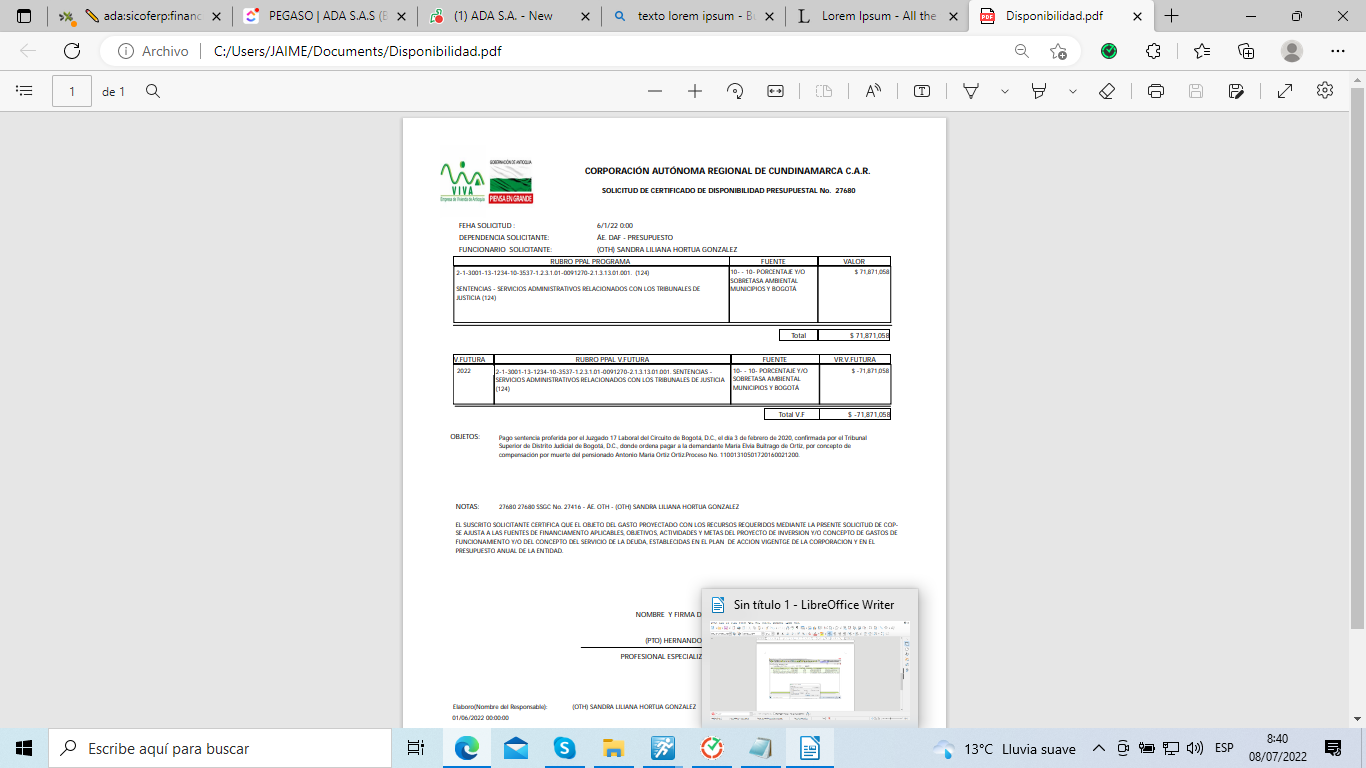Screen dimensions: 1366x768
Task: Select the Erase tool
Action: [x=1106, y=91]
